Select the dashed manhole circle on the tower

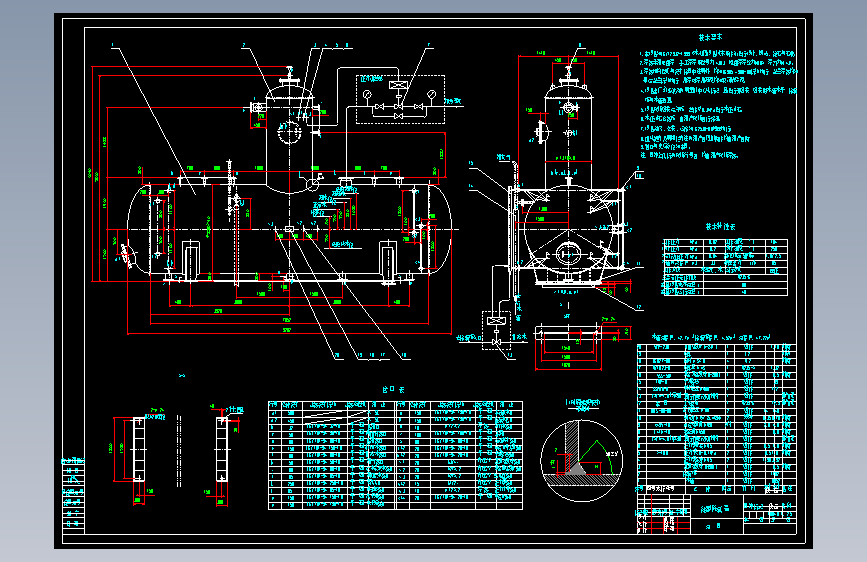tap(289, 133)
